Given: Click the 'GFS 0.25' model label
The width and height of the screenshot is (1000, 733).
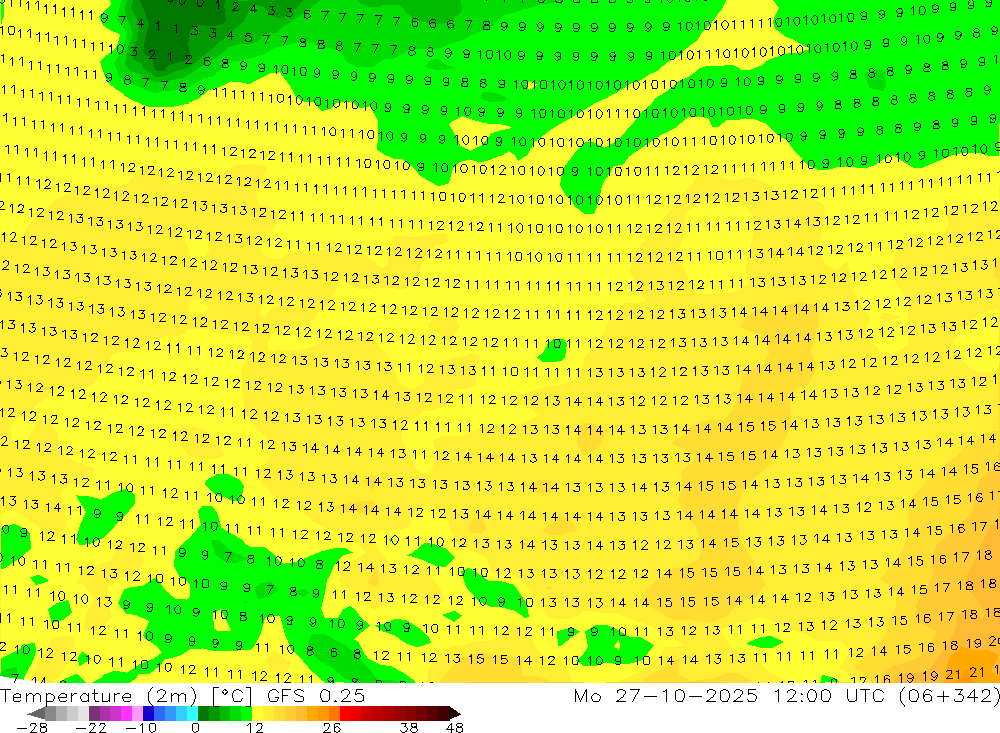Looking at the screenshot, I should 316,695.
